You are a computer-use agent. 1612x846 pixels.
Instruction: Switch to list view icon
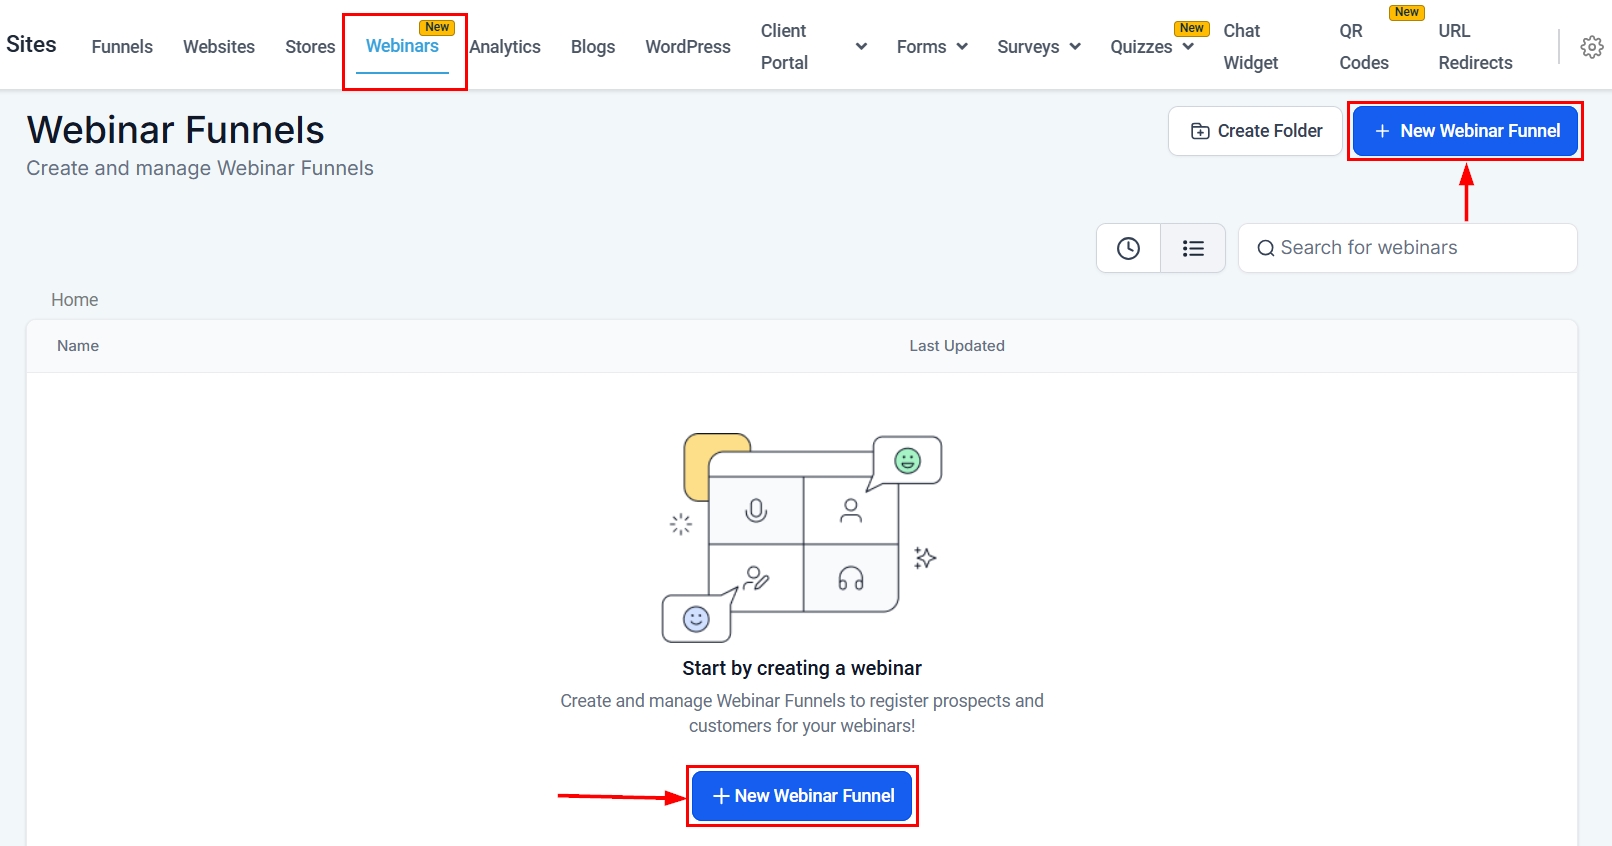1193,248
